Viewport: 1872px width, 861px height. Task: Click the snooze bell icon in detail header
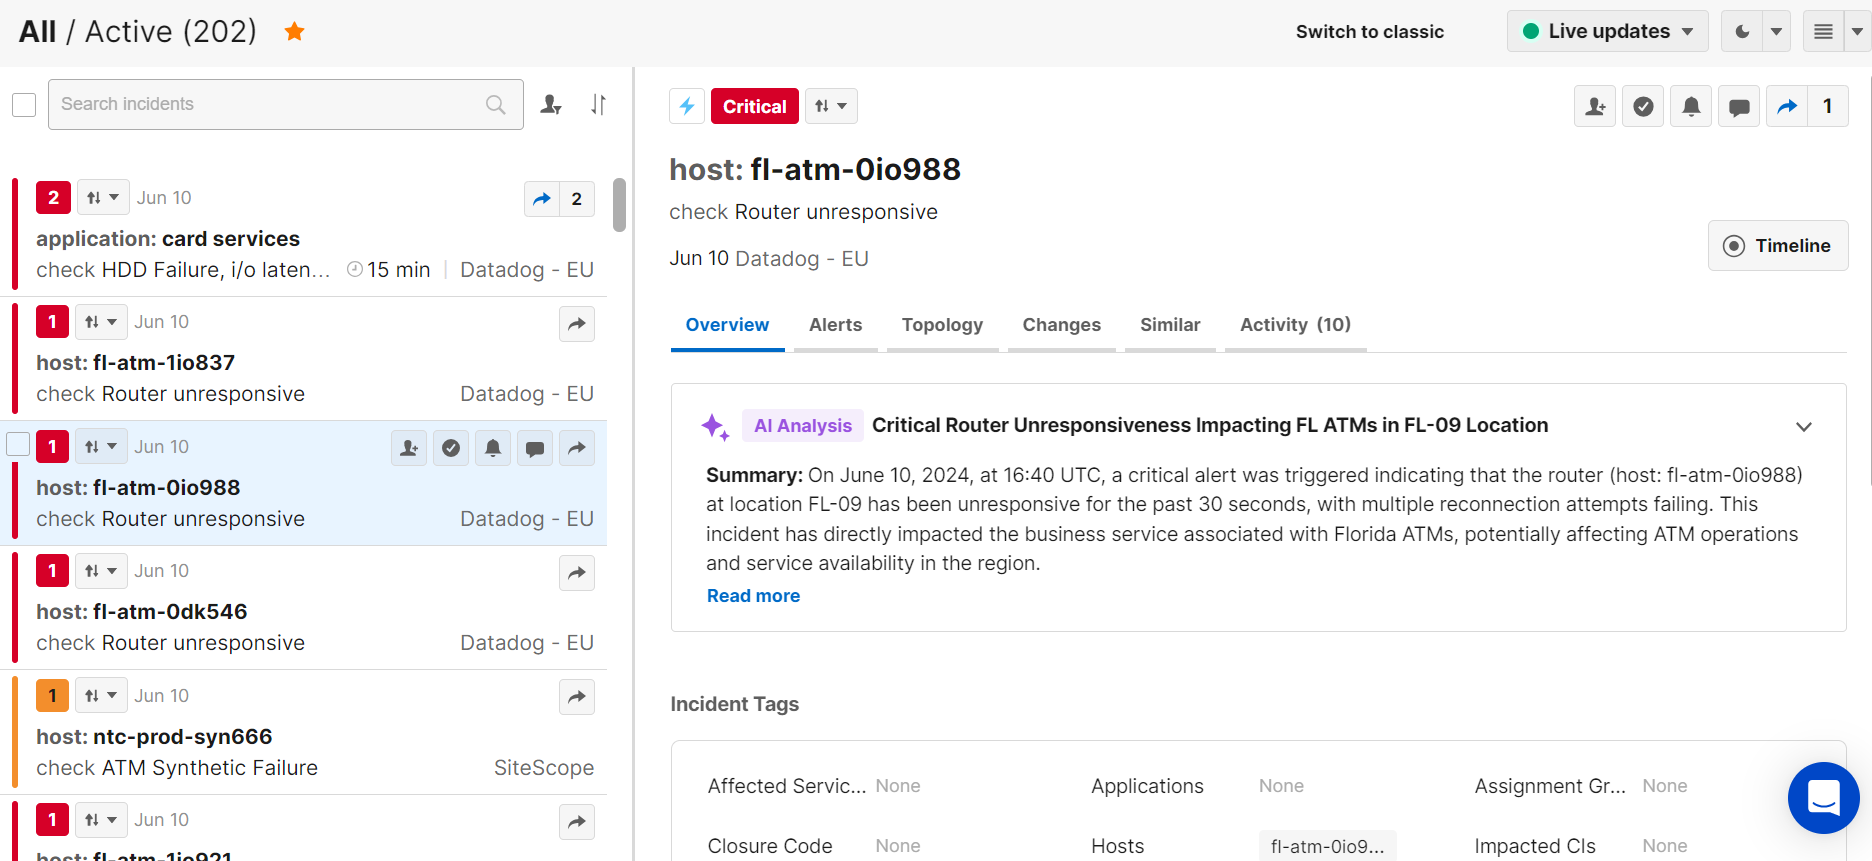(1691, 106)
